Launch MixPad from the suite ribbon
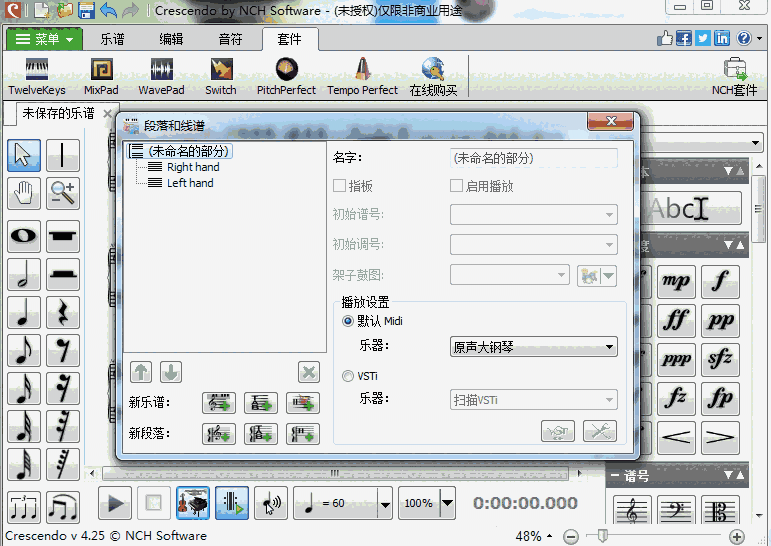771x546 pixels. (x=101, y=77)
